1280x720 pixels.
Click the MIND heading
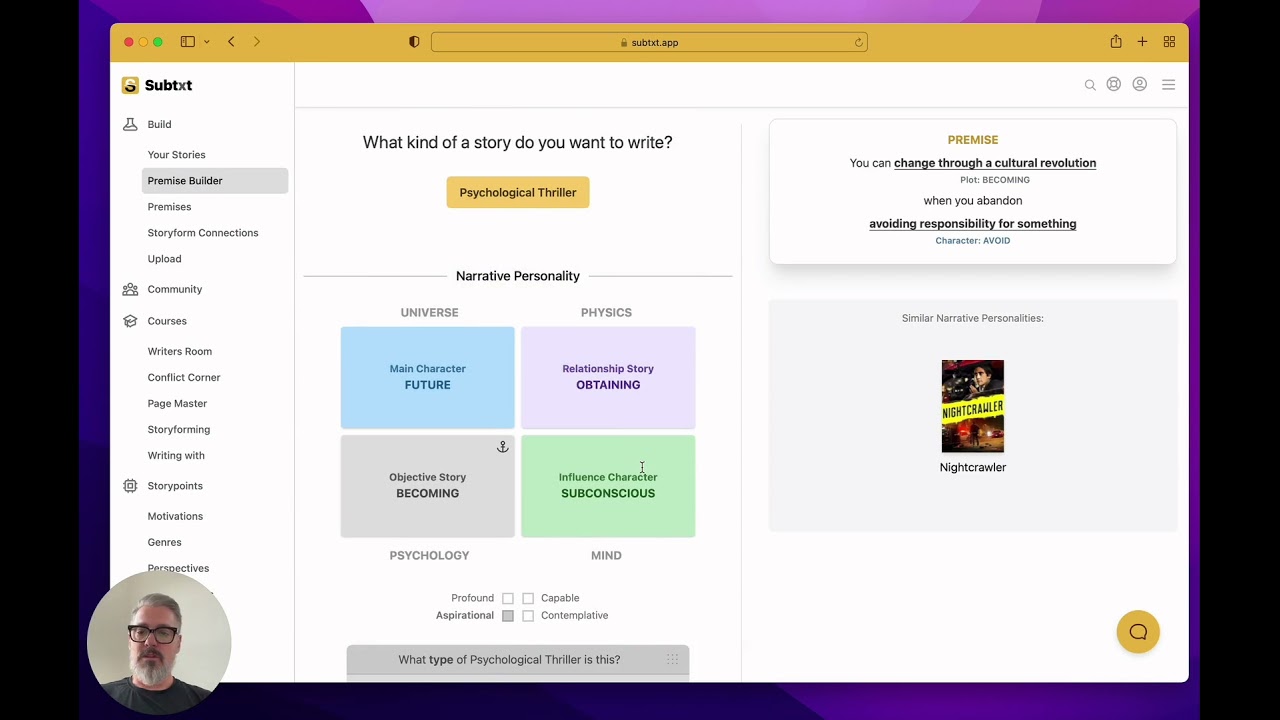click(606, 556)
